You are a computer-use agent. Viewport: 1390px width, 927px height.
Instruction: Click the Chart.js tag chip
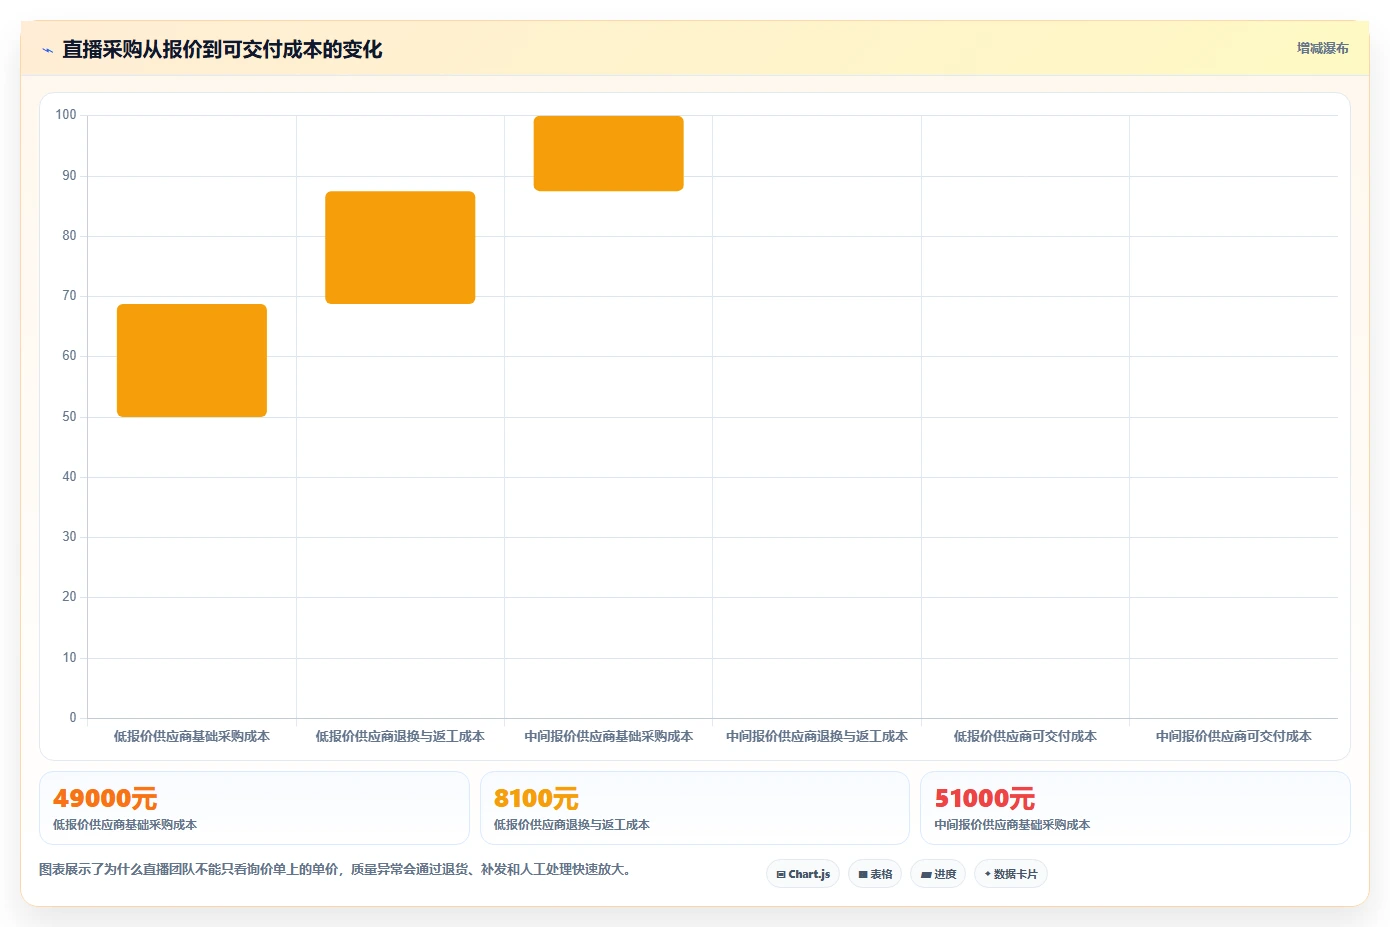point(803,874)
